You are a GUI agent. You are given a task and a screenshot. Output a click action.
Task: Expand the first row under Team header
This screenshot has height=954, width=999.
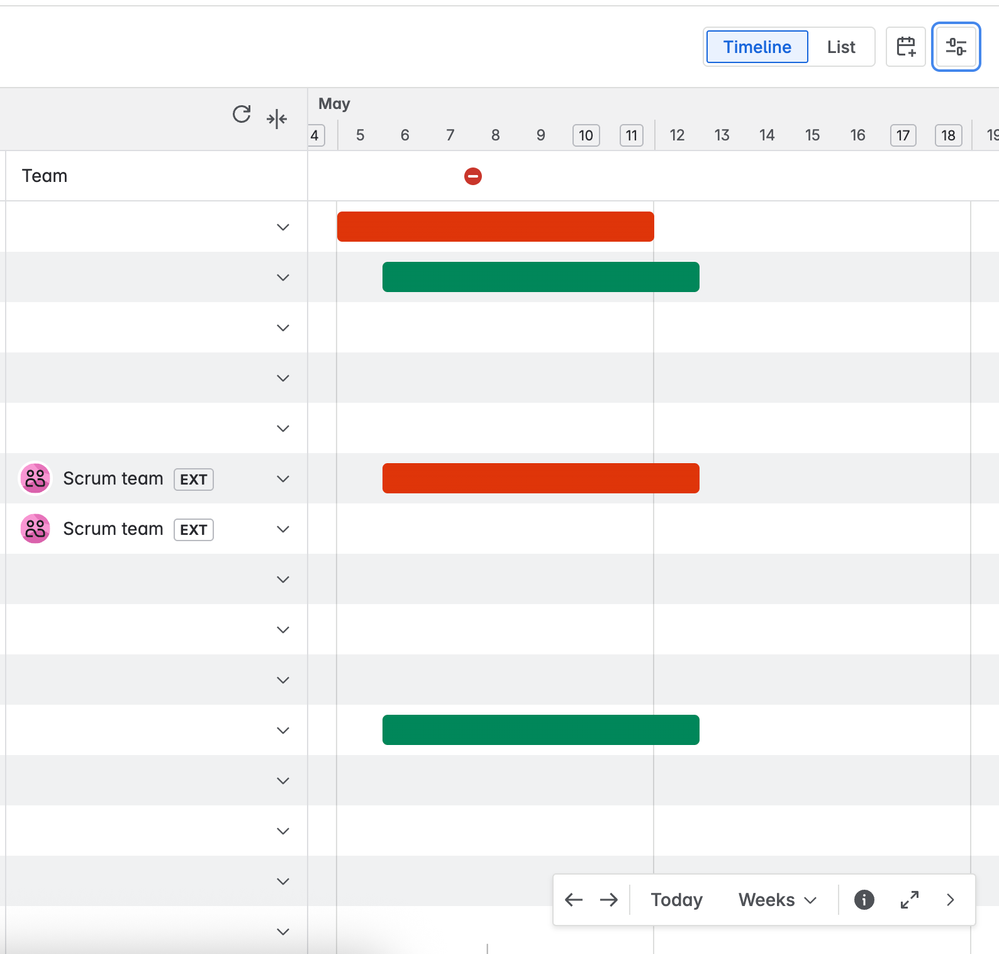pos(283,227)
